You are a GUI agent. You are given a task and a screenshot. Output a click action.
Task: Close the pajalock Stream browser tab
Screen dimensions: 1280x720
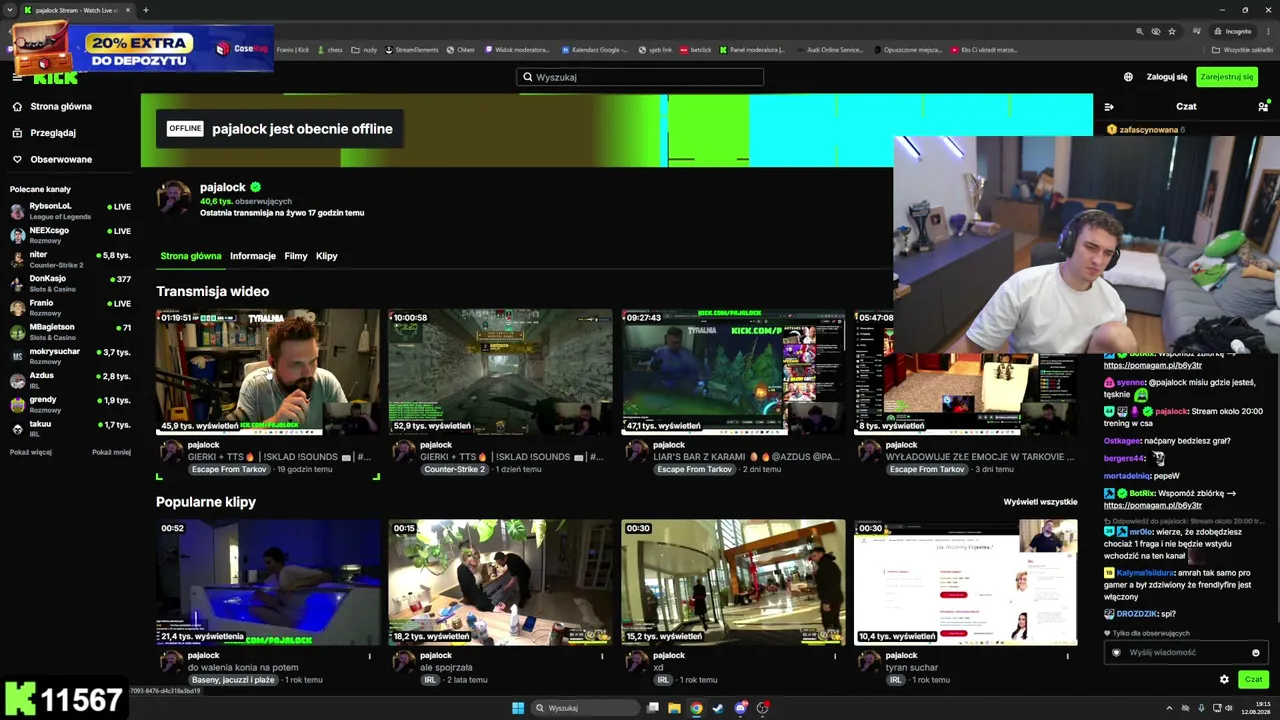tap(129, 10)
